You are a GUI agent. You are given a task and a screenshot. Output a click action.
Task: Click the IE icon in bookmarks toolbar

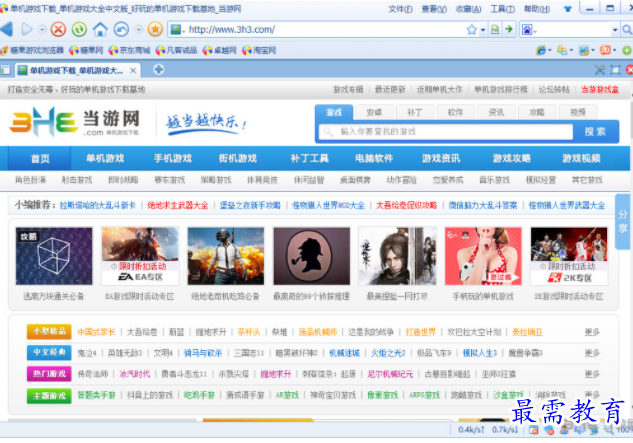tap(541, 50)
